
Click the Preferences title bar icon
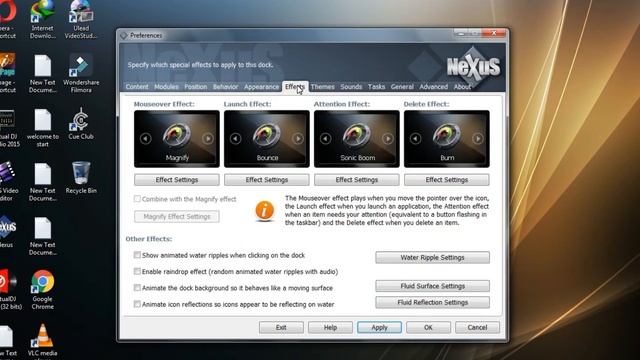pos(124,36)
